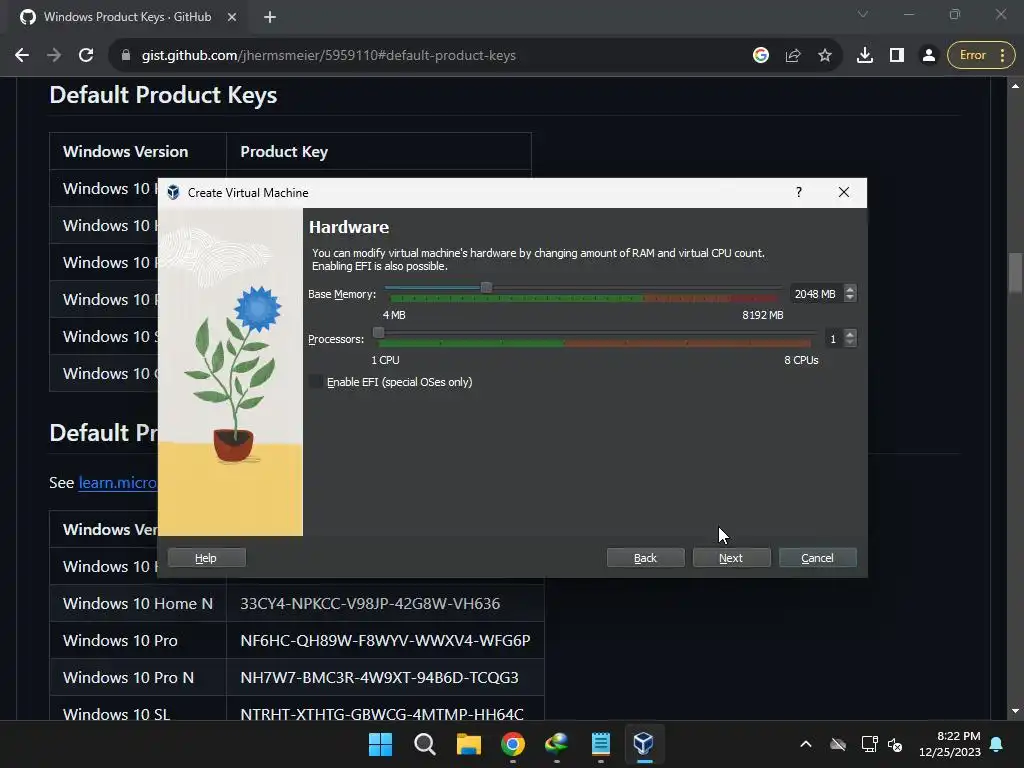Switch to VirtualBox in the taskbar
1024x768 pixels.
click(x=644, y=744)
